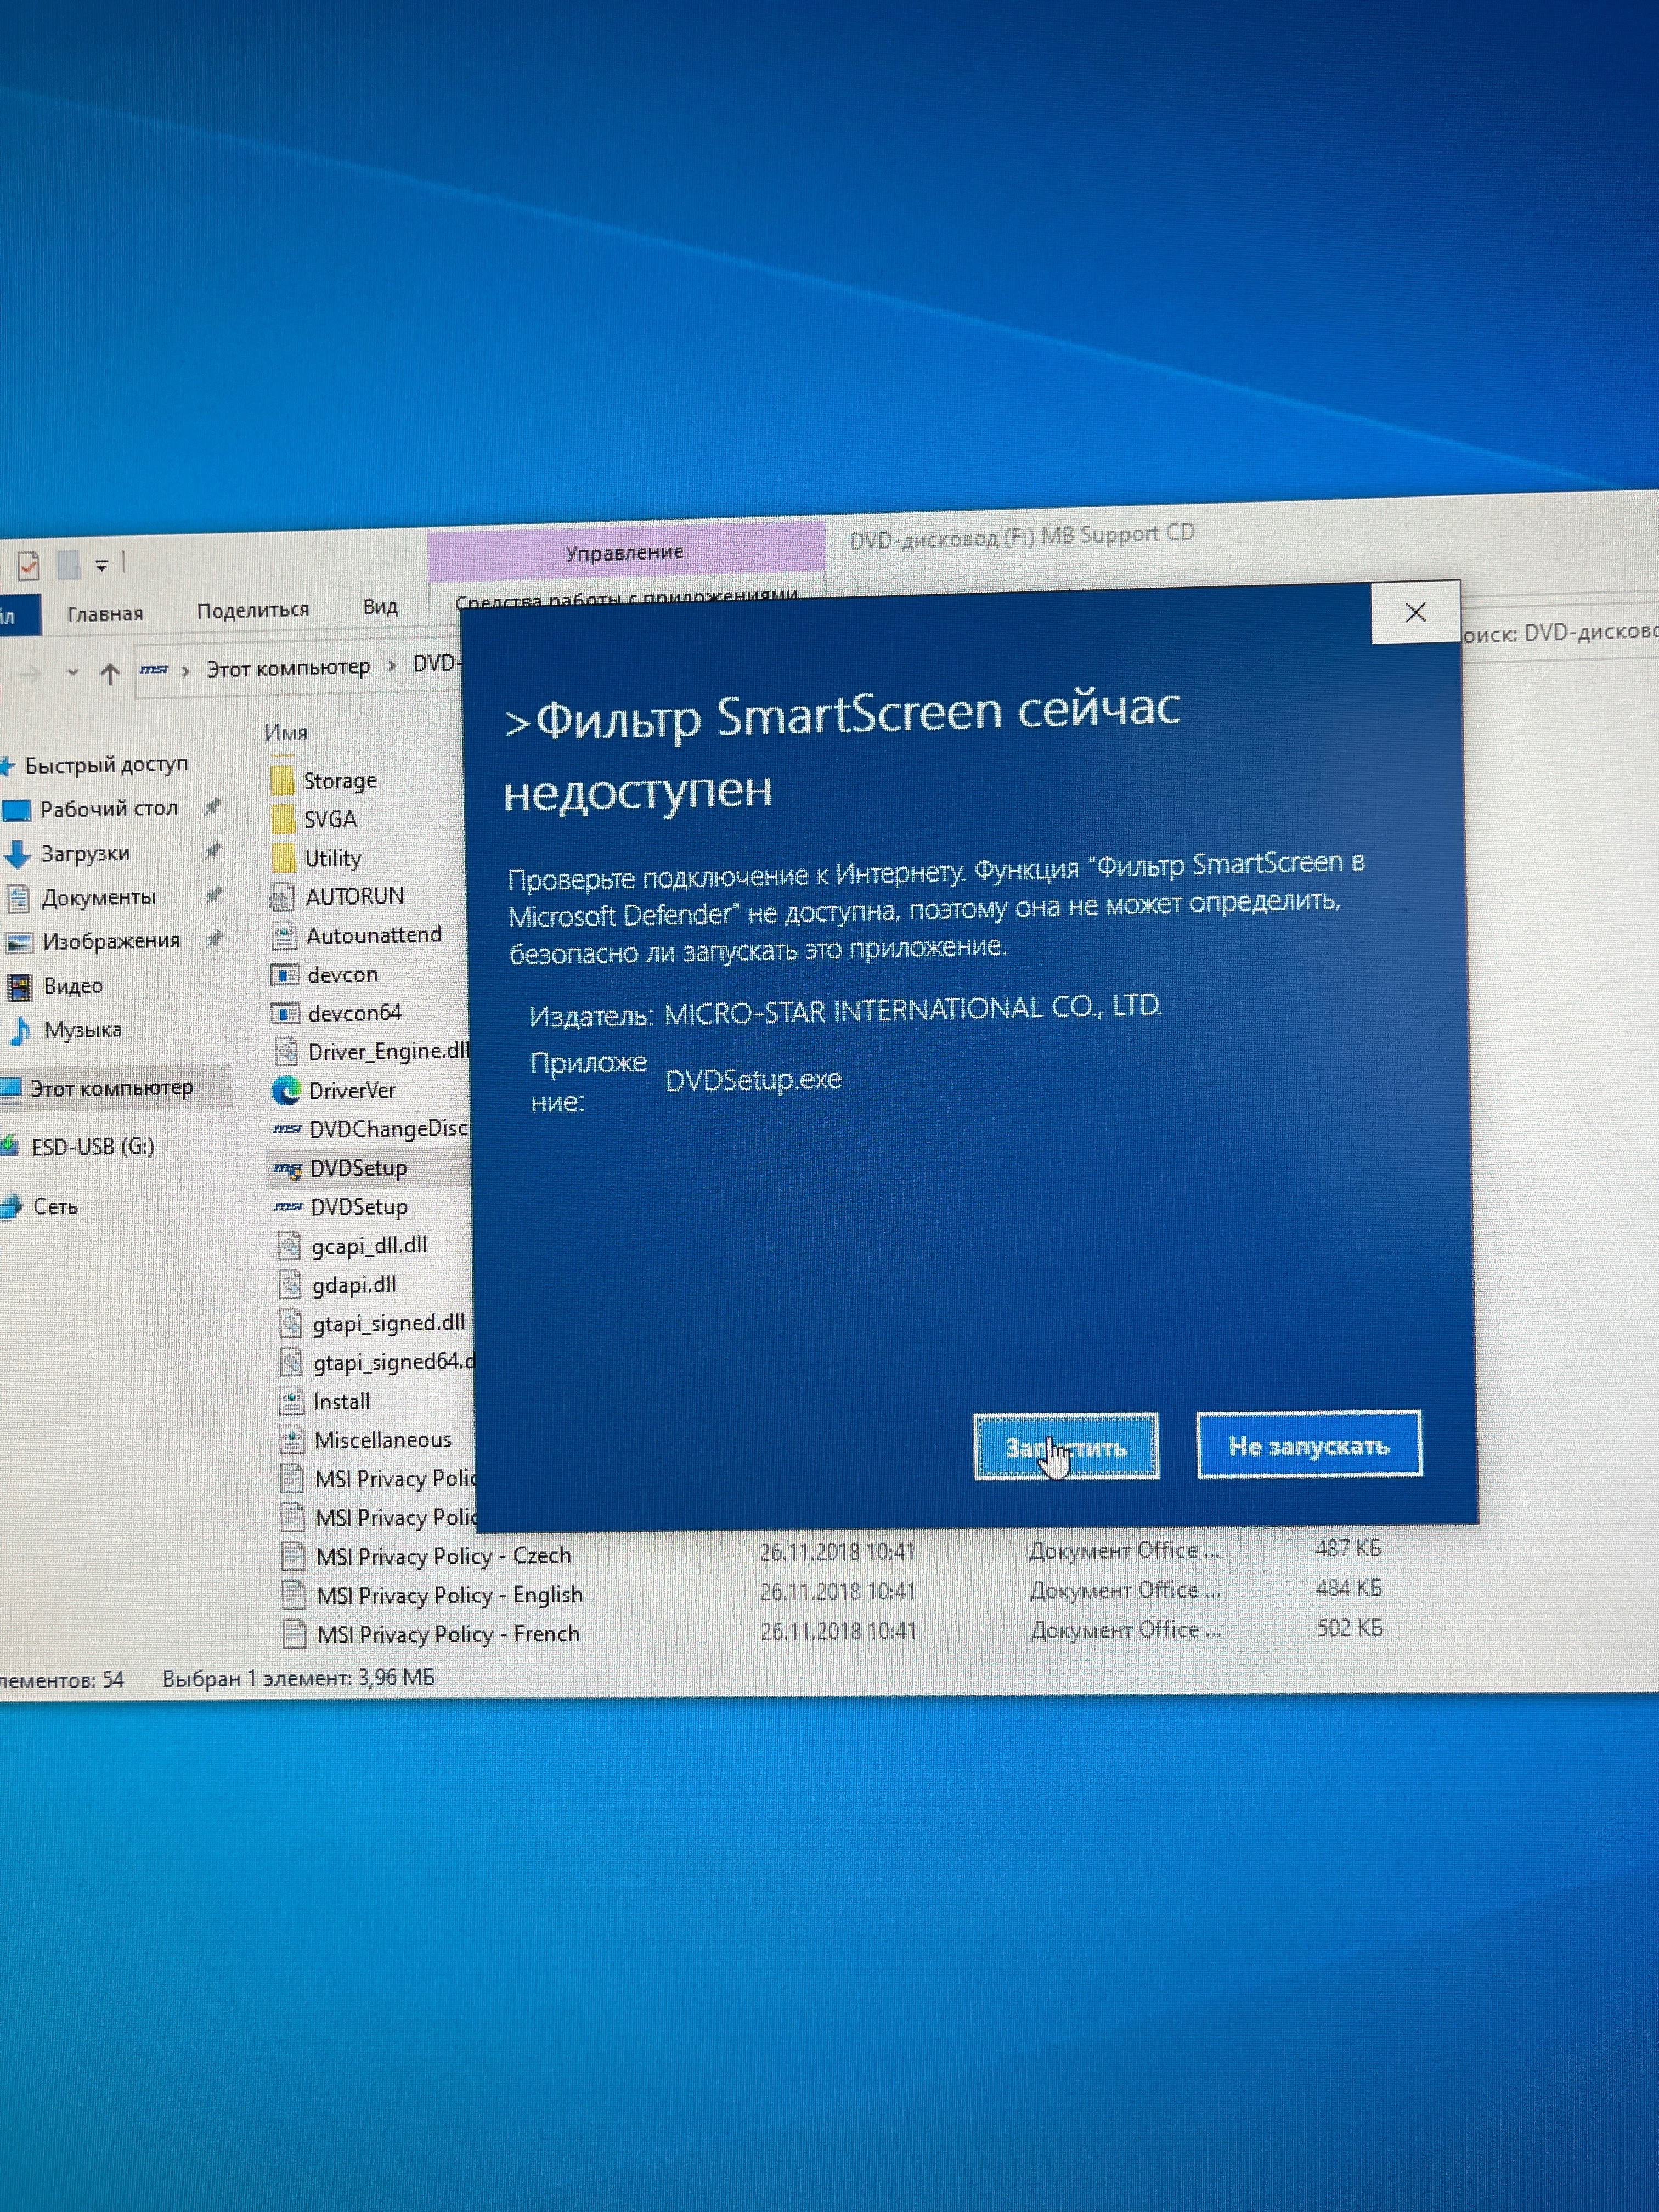Viewport: 1659px width, 2212px height.
Task: Click the search box of DVD drive window
Action: (x=1560, y=632)
